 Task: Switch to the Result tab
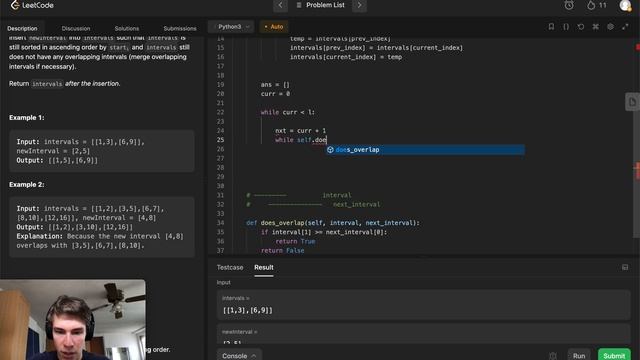coord(264,267)
